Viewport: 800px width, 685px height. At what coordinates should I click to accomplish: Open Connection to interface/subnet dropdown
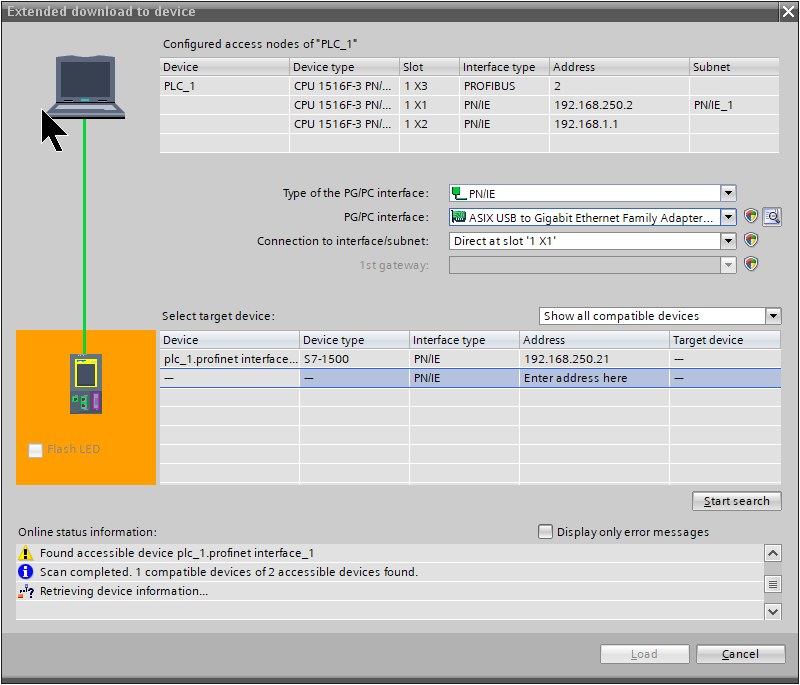pos(728,241)
